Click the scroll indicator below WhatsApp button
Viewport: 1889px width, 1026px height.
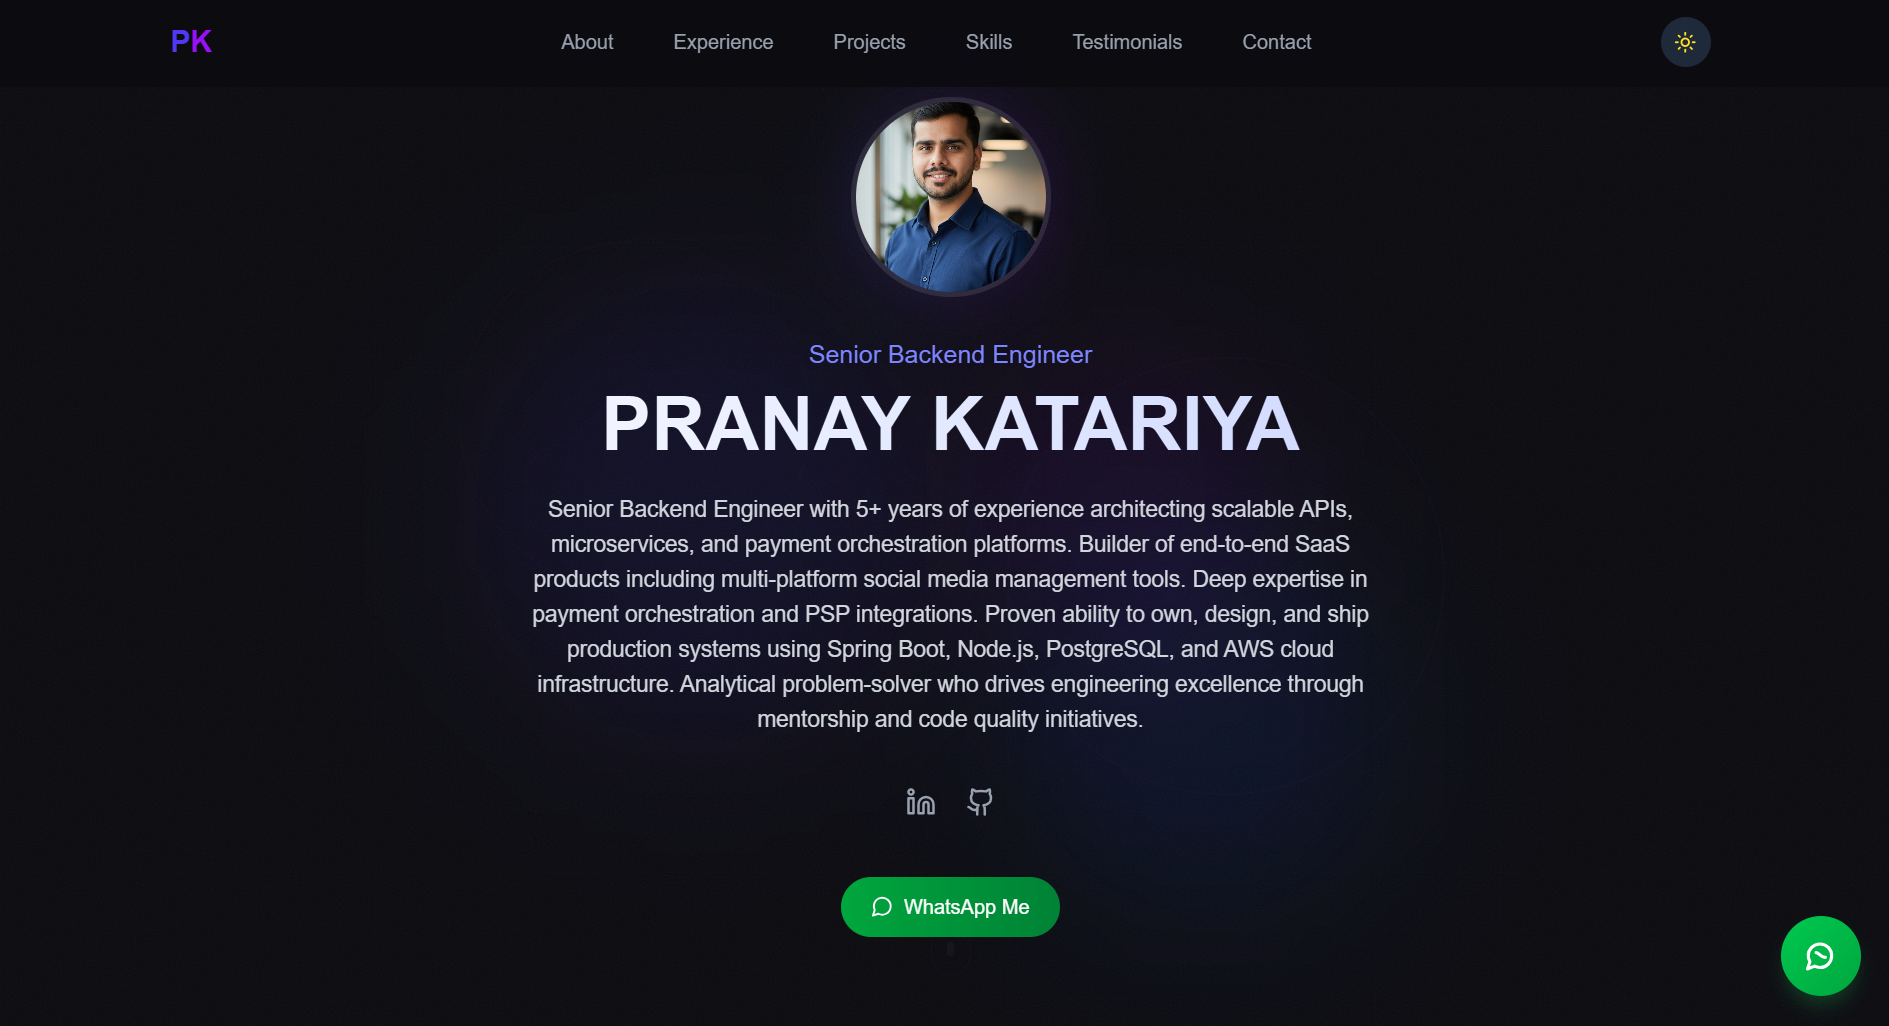pyautogui.click(x=950, y=949)
